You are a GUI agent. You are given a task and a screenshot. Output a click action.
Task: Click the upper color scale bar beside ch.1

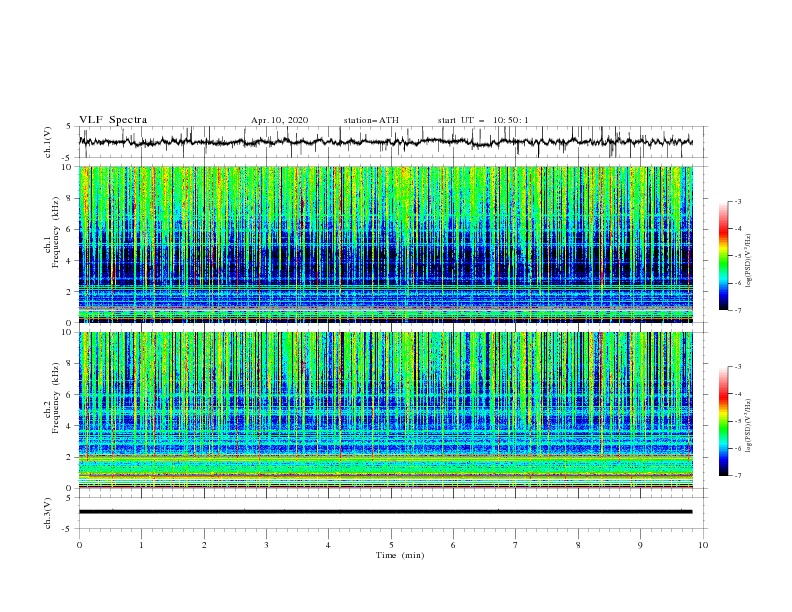[723, 256]
